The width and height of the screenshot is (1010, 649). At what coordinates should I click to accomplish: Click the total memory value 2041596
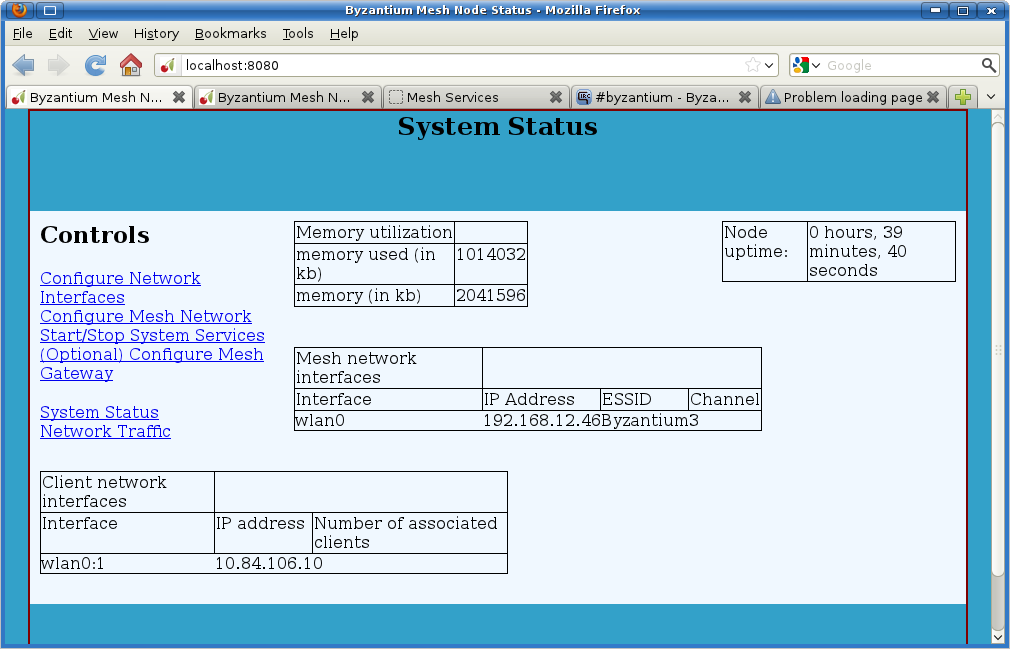point(491,296)
